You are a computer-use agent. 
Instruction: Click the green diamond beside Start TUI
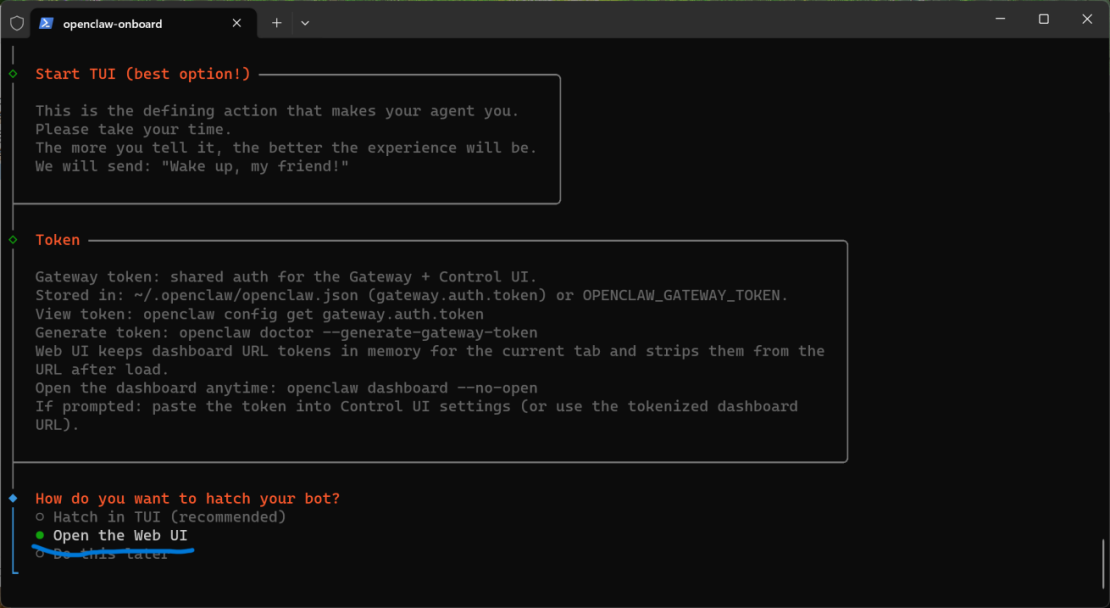pyautogui.click(x=13, y=74)
